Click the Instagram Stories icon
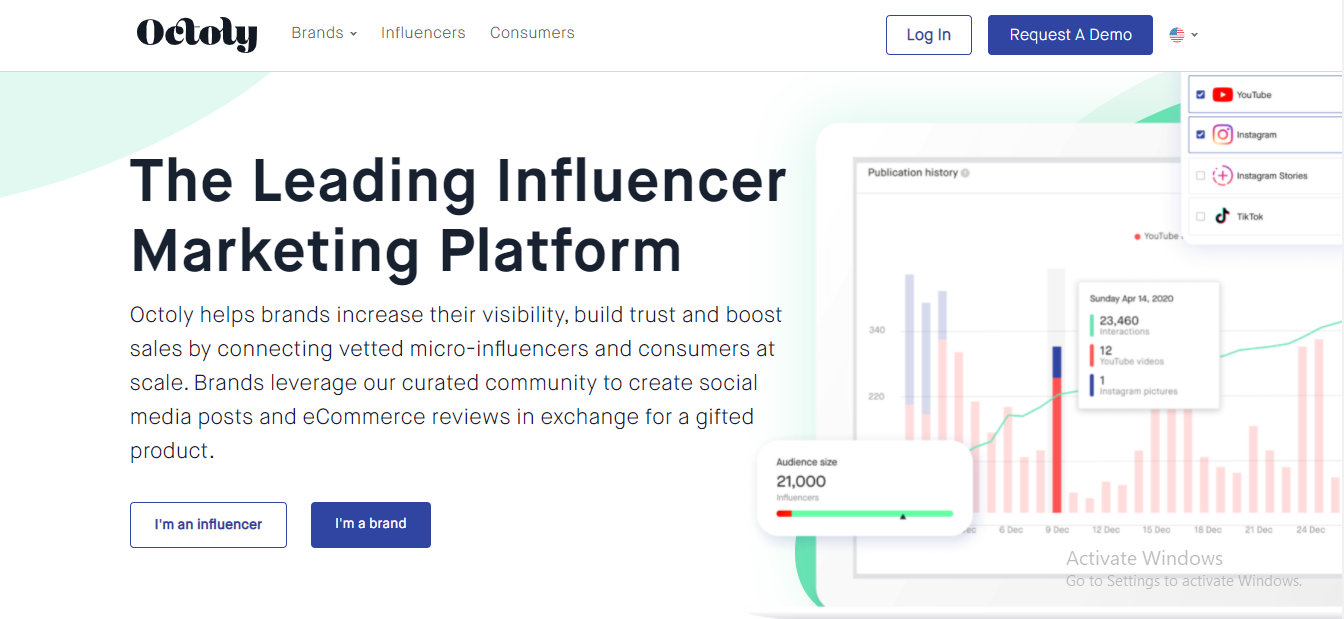 click(x=1222, y=176)
